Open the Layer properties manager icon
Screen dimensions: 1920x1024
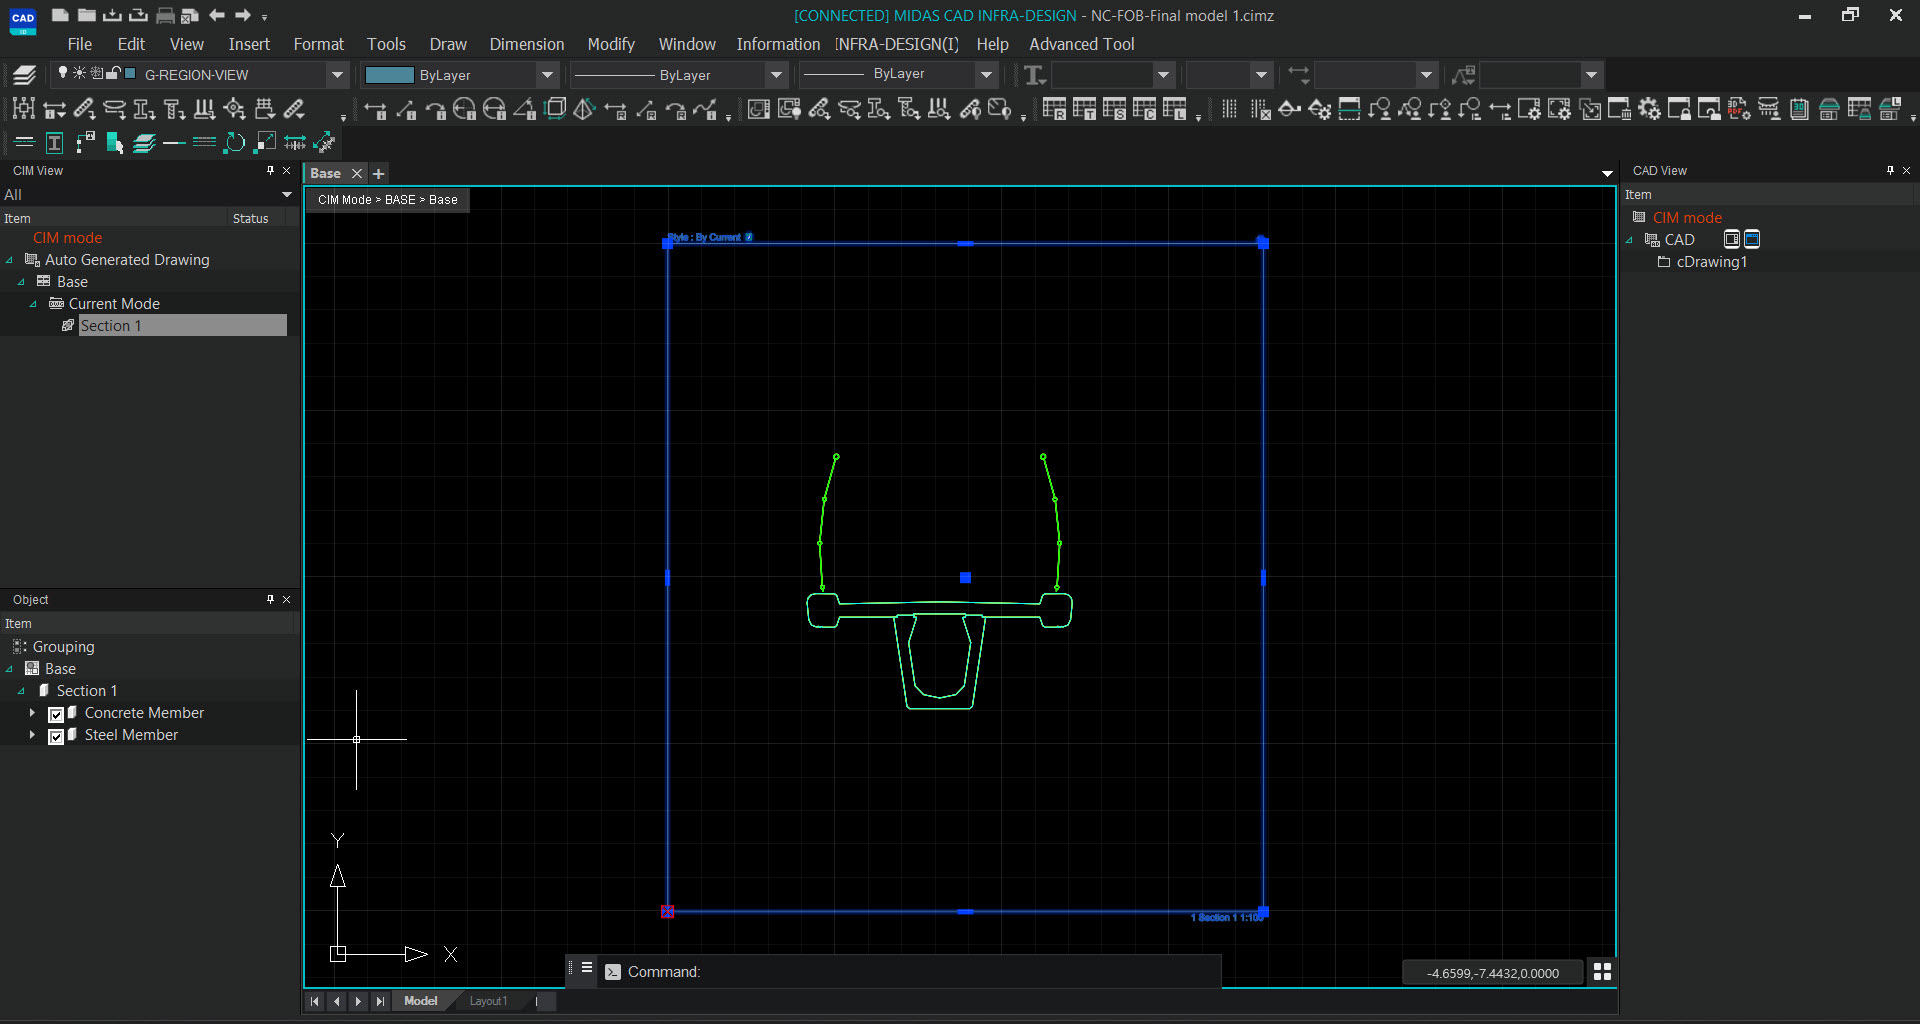(x=25, y=75)
